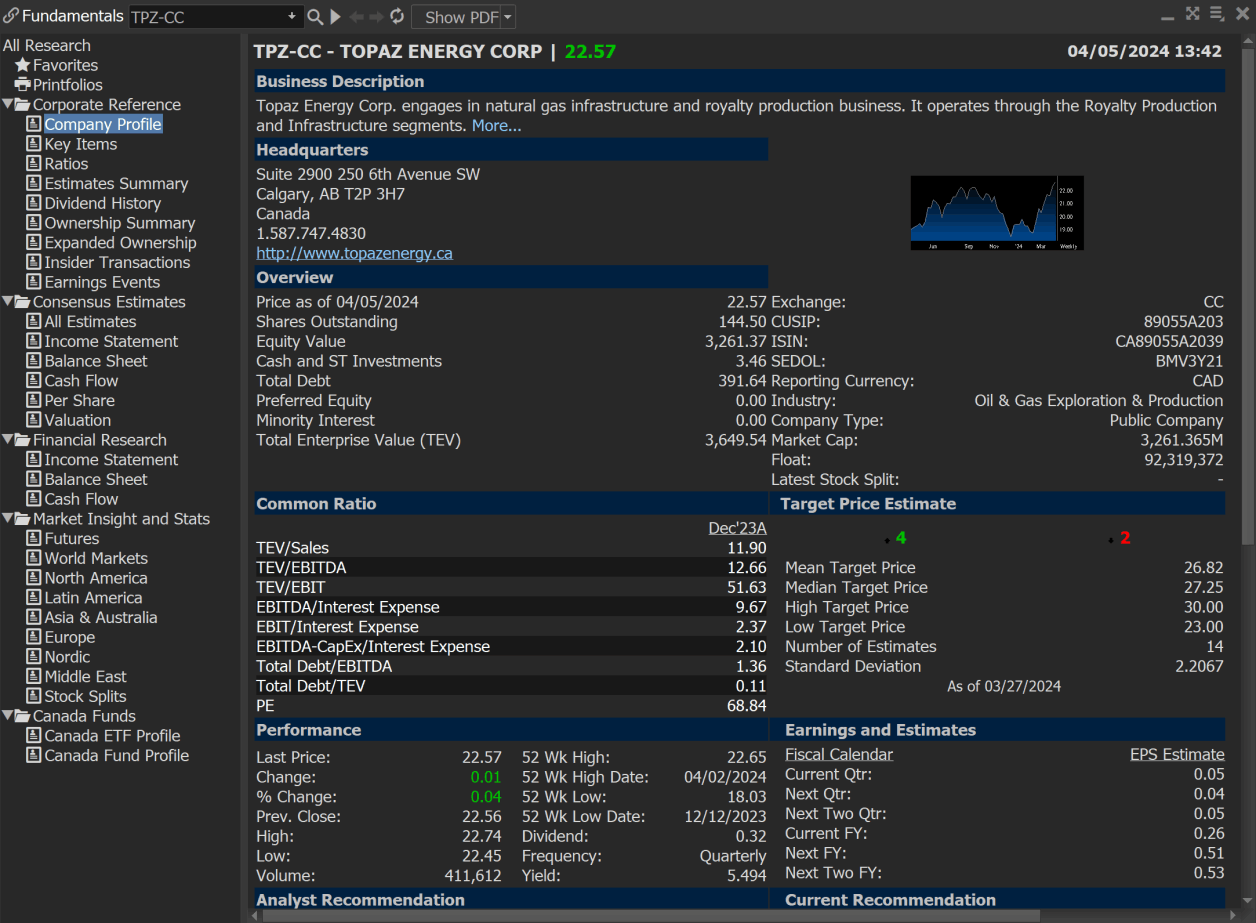Viewport: 1256px width, 923px height.
Task: Collapse the Consensus Estimates folder
Action: click(x=7, y=302)
